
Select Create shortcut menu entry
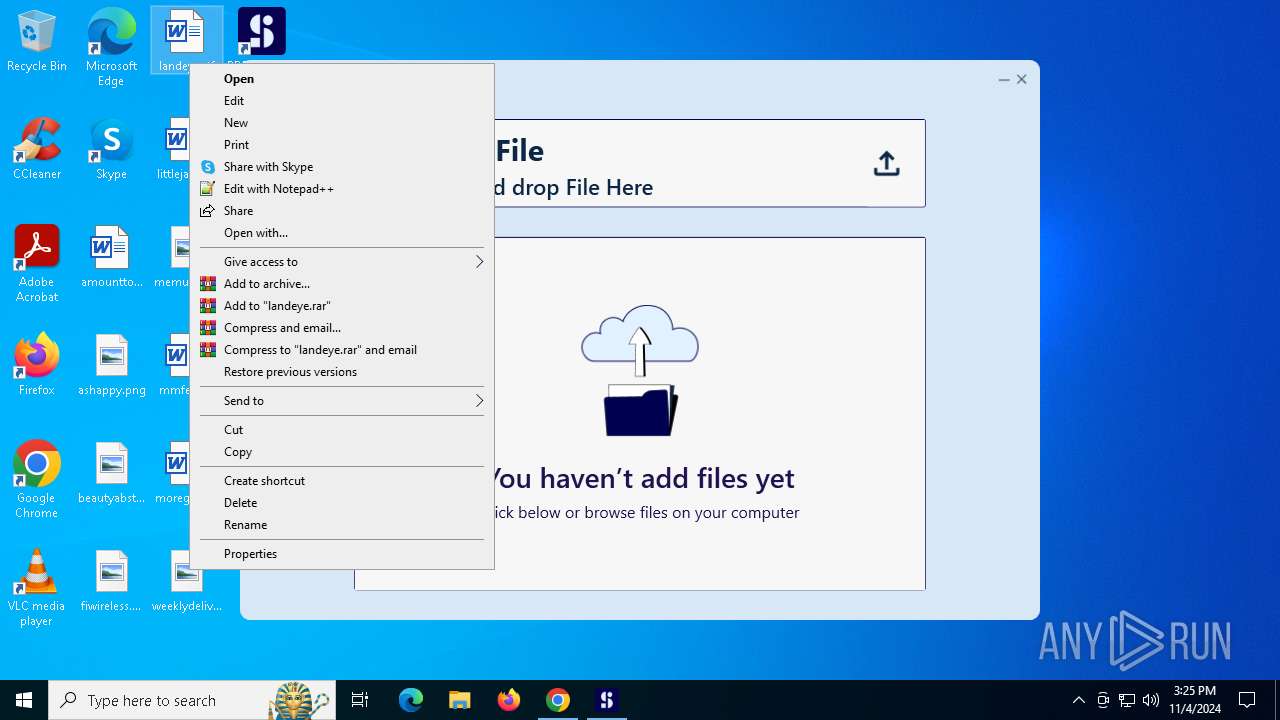pyautogui.click(x=342, y=481)
